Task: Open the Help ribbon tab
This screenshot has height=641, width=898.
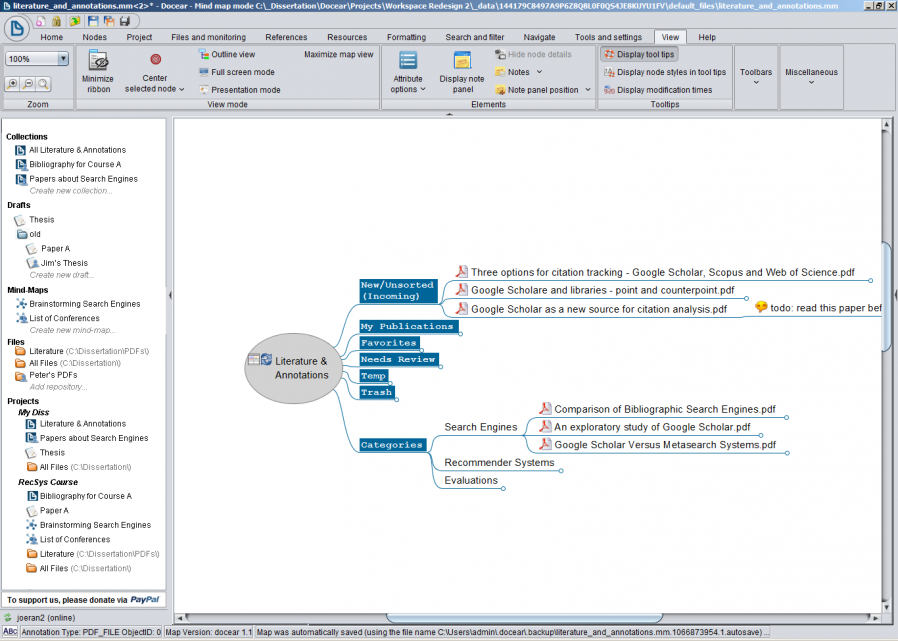Action: 707,37
